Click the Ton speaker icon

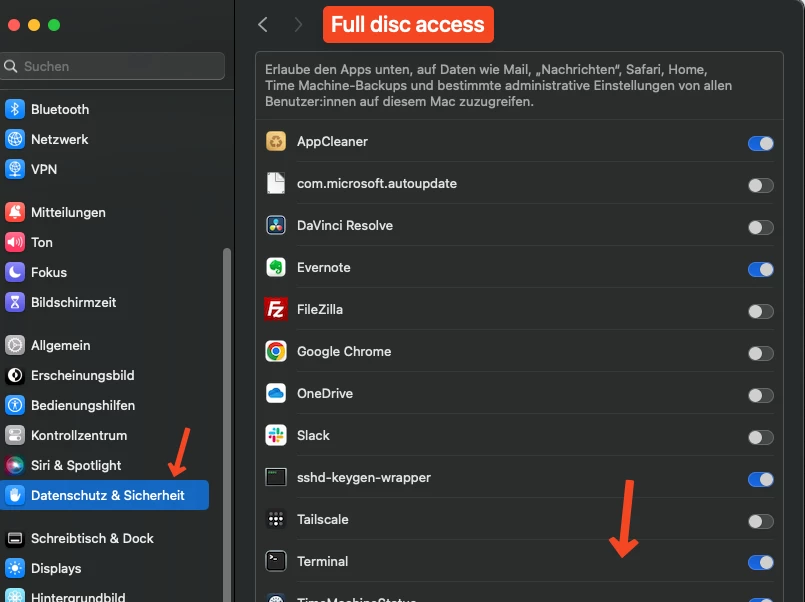(15, 242)
